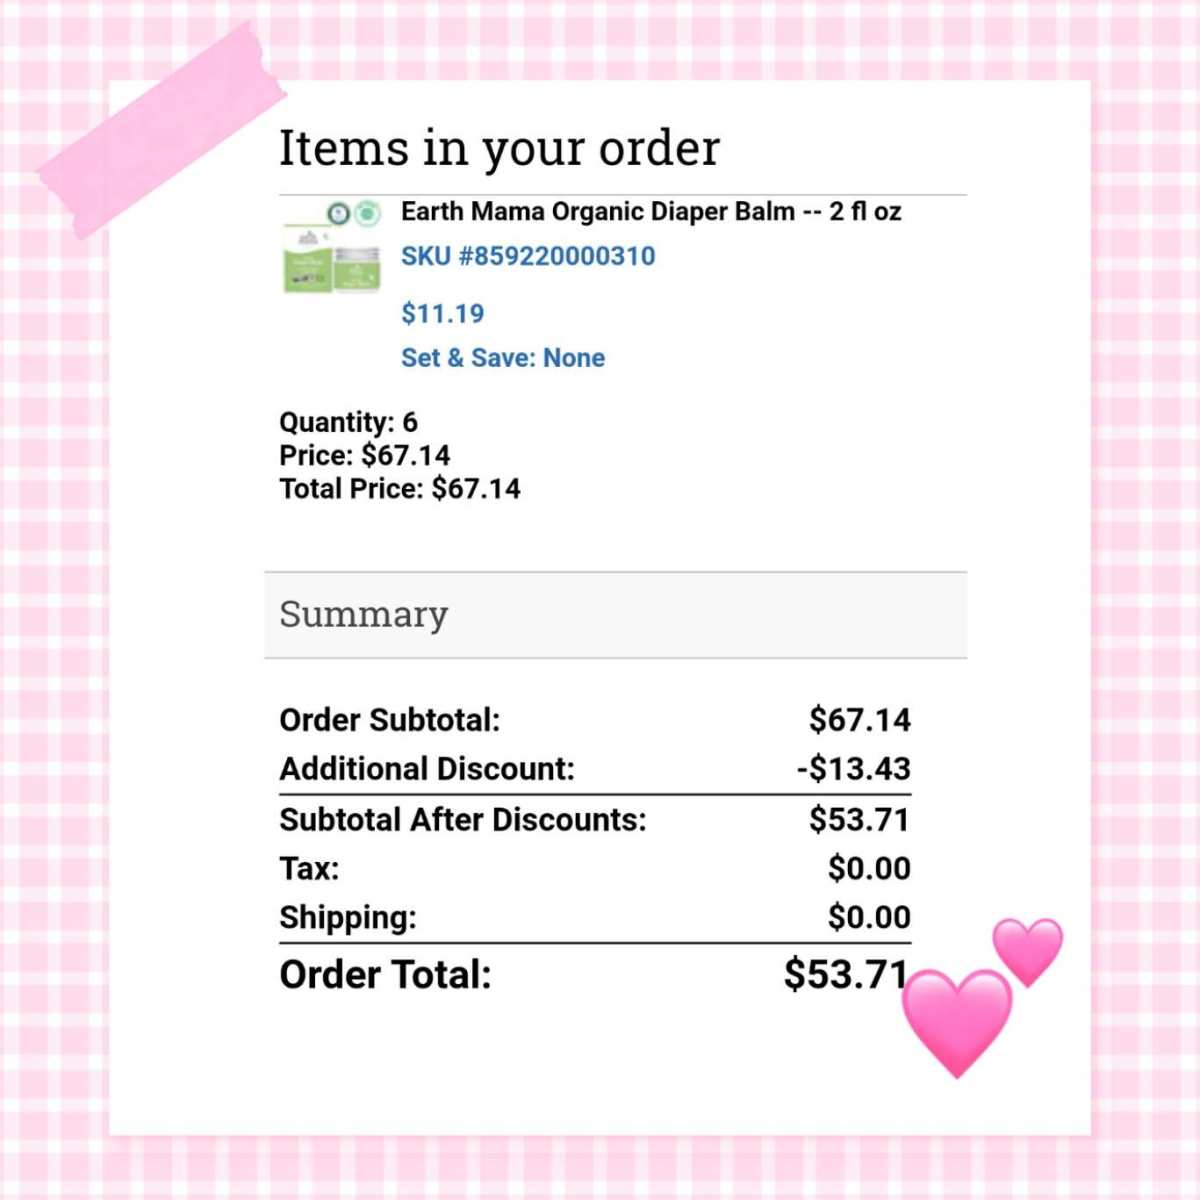Click the dark green circular badge icon
Image resolution: width=1200 pixels, height=1200 pixels.
pyautogui.click(x=339, y=212)
